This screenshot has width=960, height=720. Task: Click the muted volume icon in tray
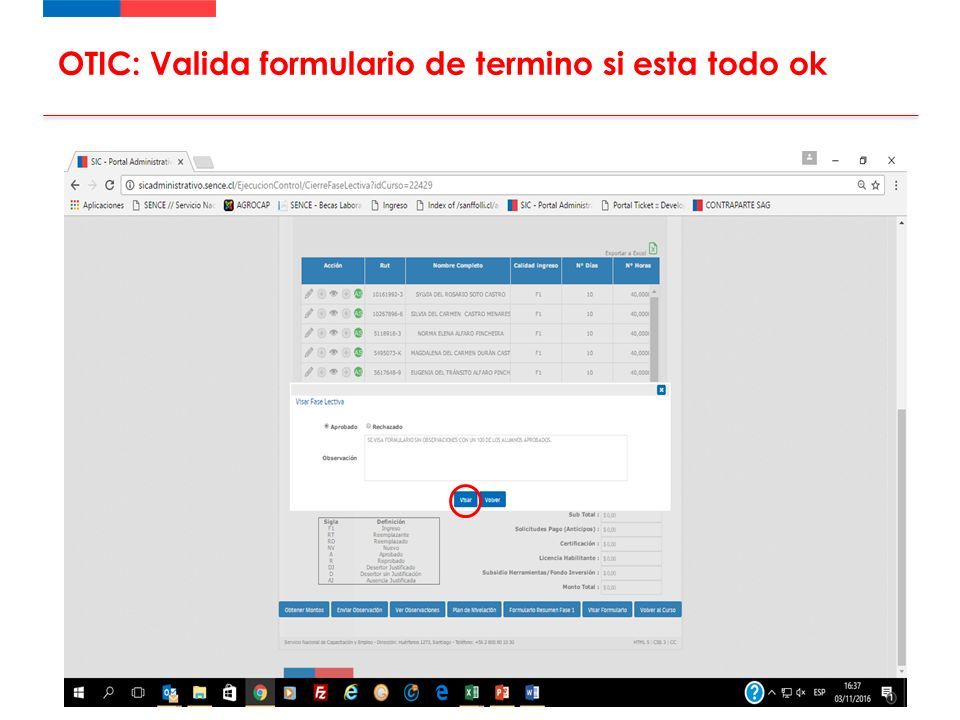(x=801, y=692)
